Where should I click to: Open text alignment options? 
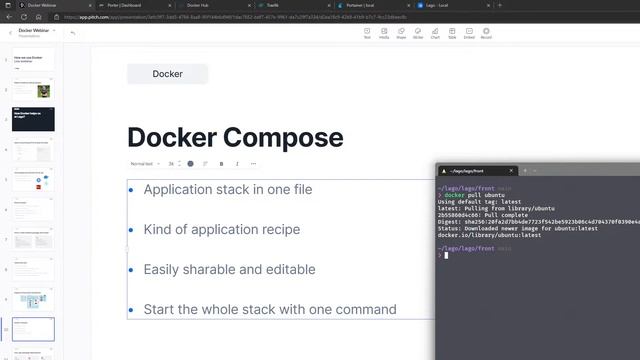click(x=205, y=164)
